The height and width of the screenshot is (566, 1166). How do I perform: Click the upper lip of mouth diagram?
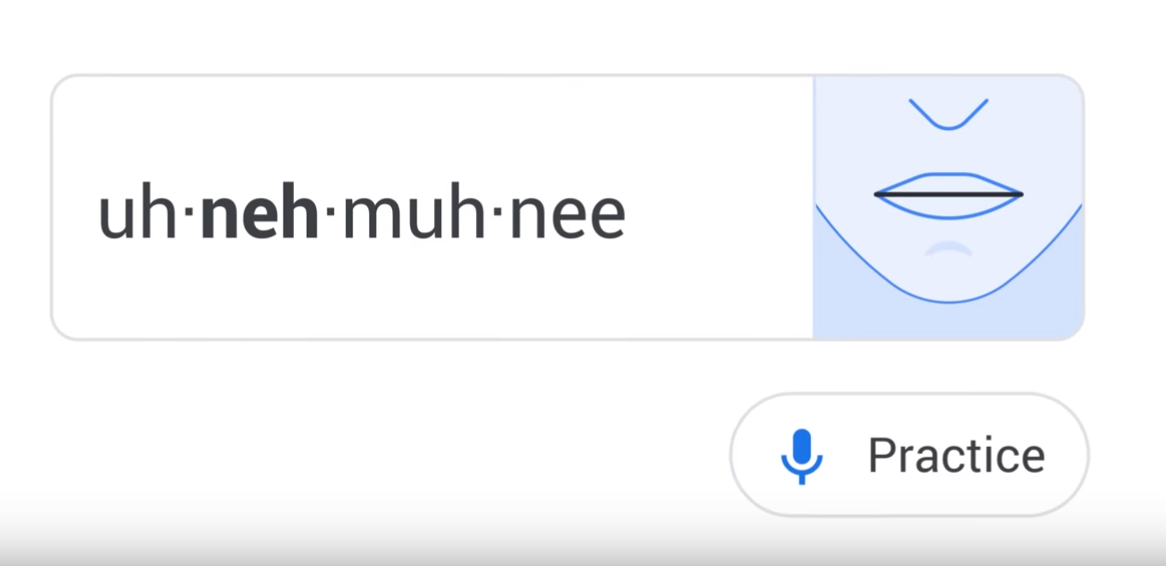click(x=948, y=178)
